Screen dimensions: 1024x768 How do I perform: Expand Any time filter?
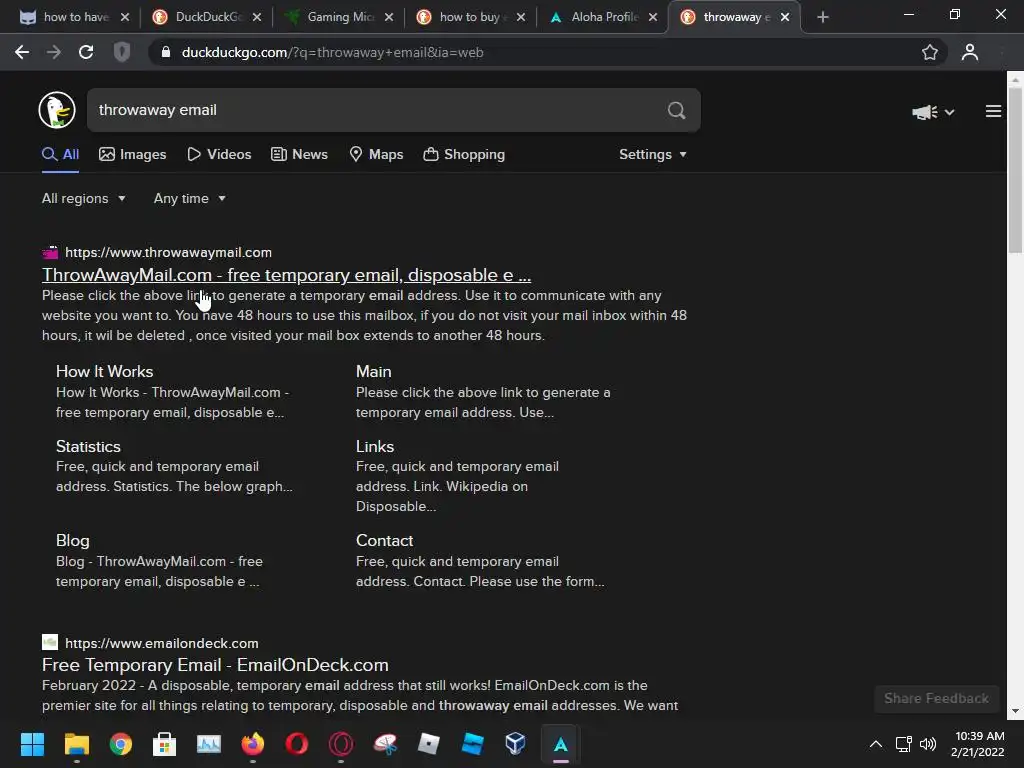189,199
